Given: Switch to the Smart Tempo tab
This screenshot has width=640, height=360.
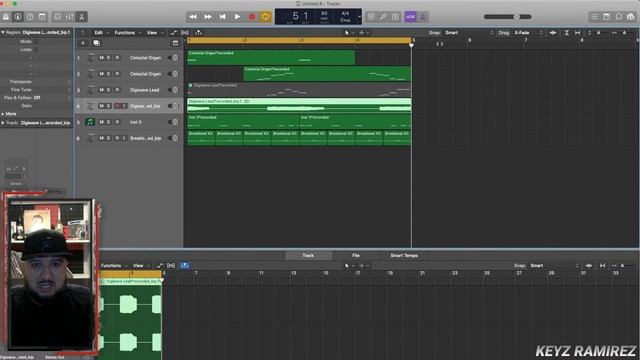Looking at the screenshot, I should point(404,256).
